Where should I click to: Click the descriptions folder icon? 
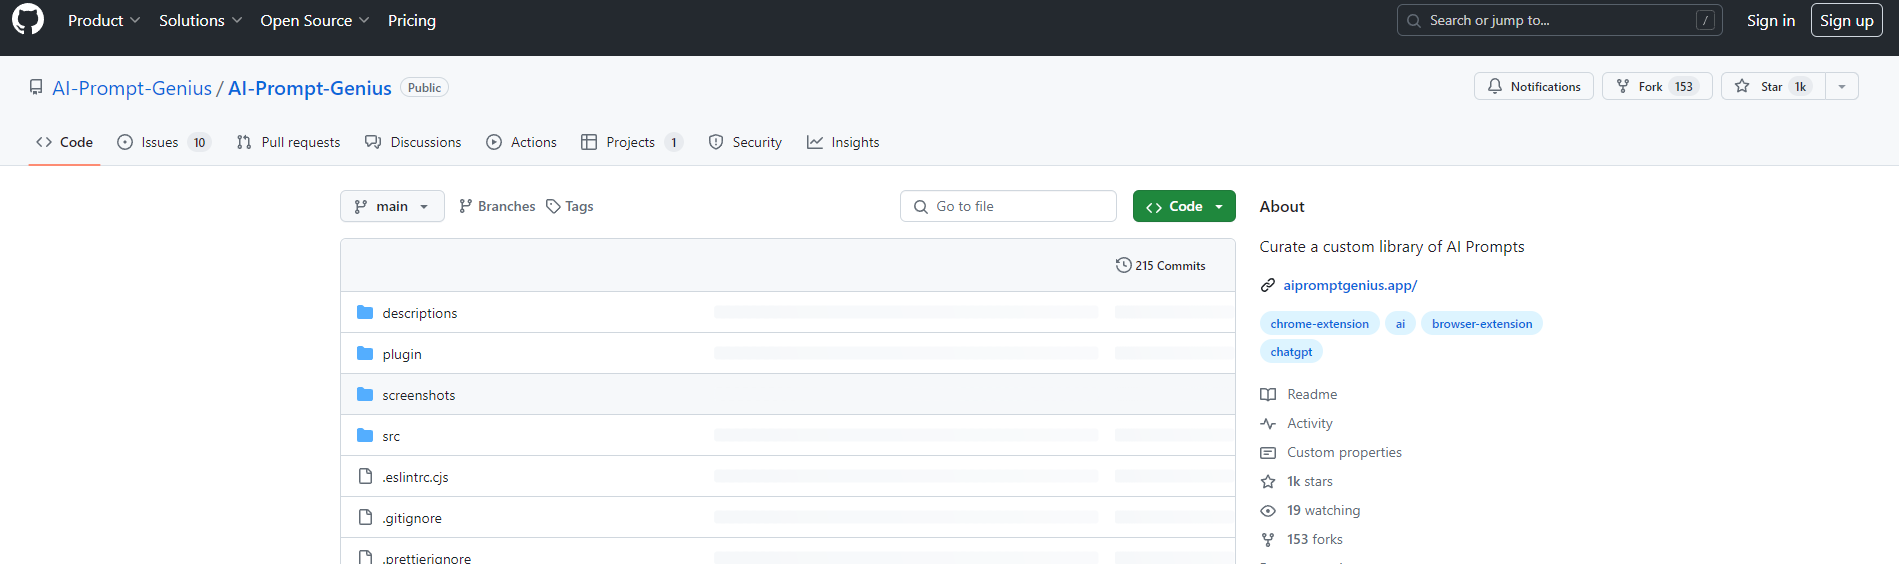click(x=365, y=313)
